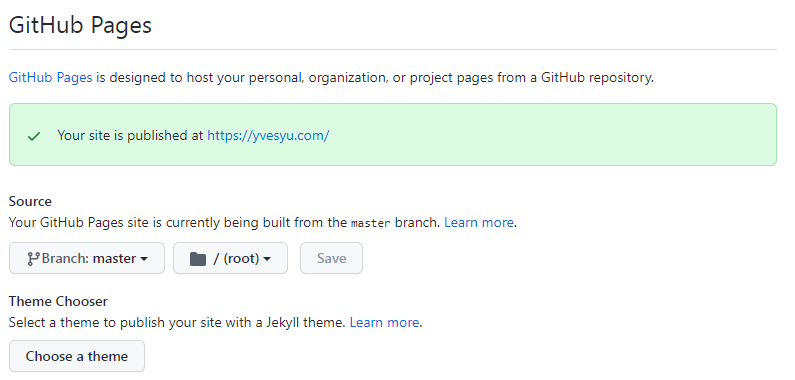
Task: Click the 'master' code text in description
Action: [371, 223]
